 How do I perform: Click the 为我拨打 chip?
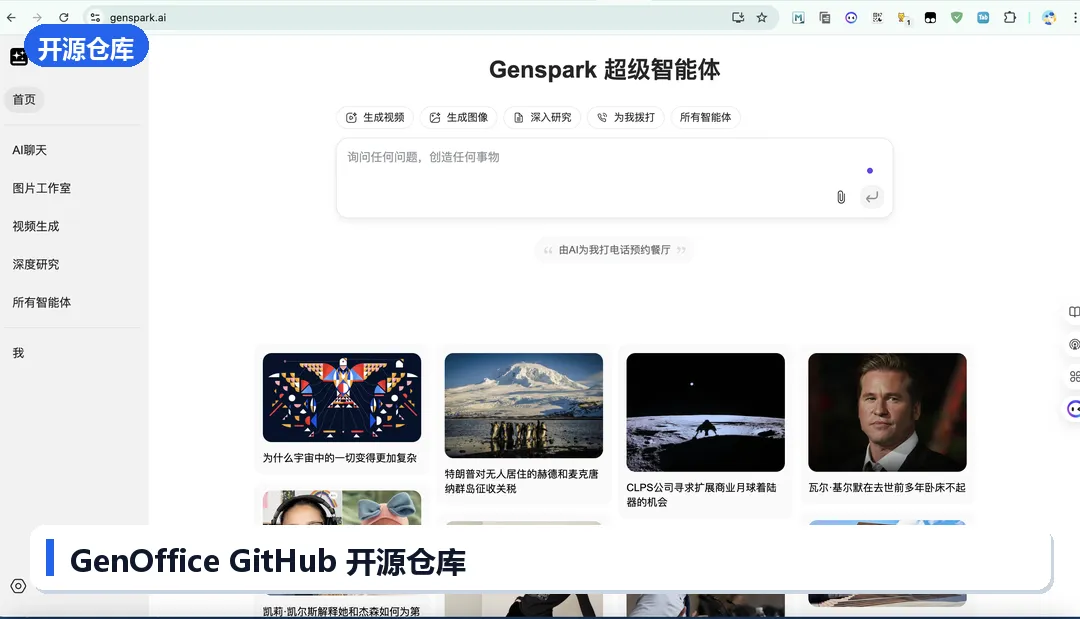pos(625,118)
